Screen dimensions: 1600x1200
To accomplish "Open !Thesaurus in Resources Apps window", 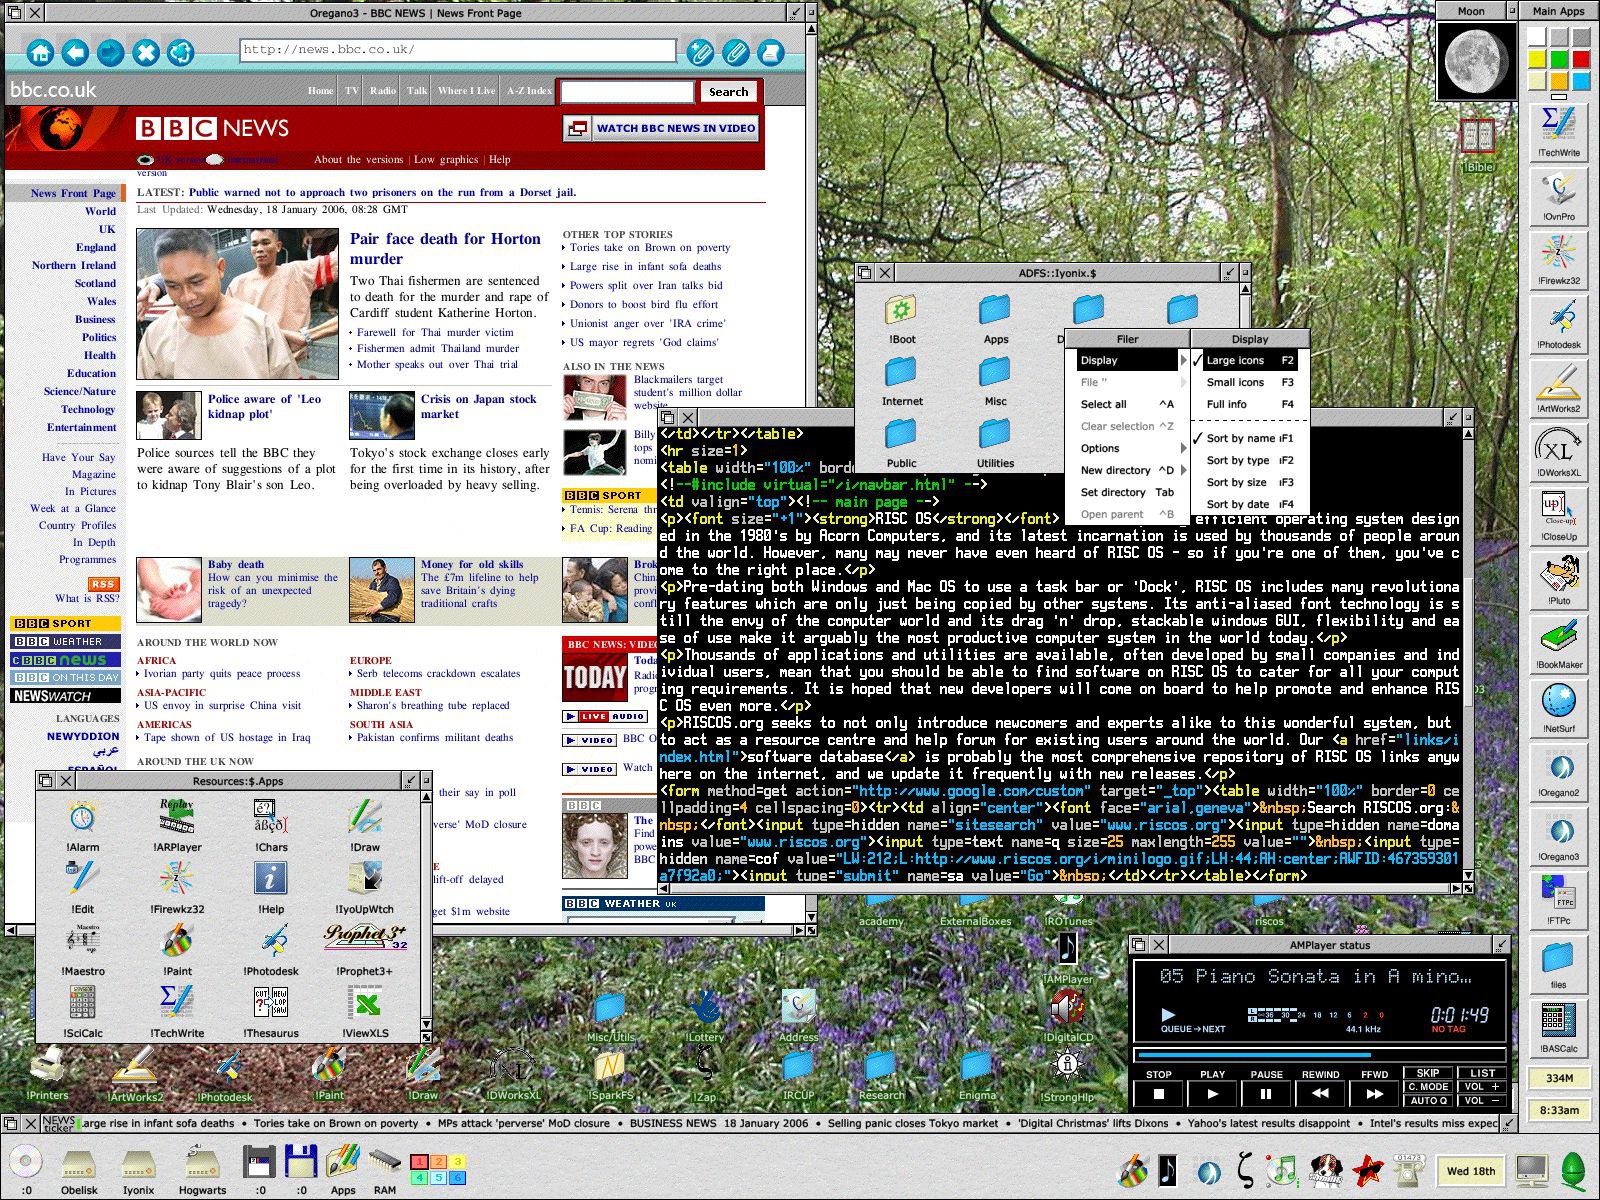I will 271,1012.
